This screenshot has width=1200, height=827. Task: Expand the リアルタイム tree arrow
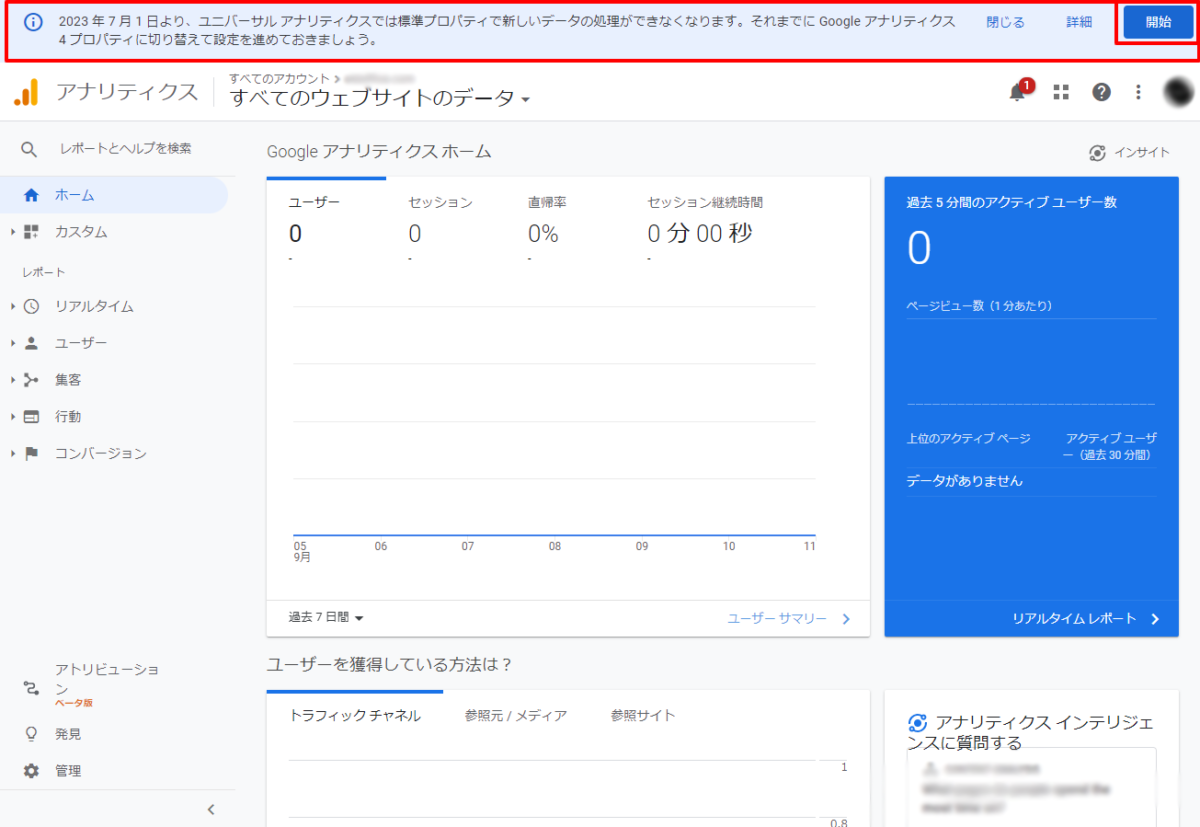[x=12, y=307]
